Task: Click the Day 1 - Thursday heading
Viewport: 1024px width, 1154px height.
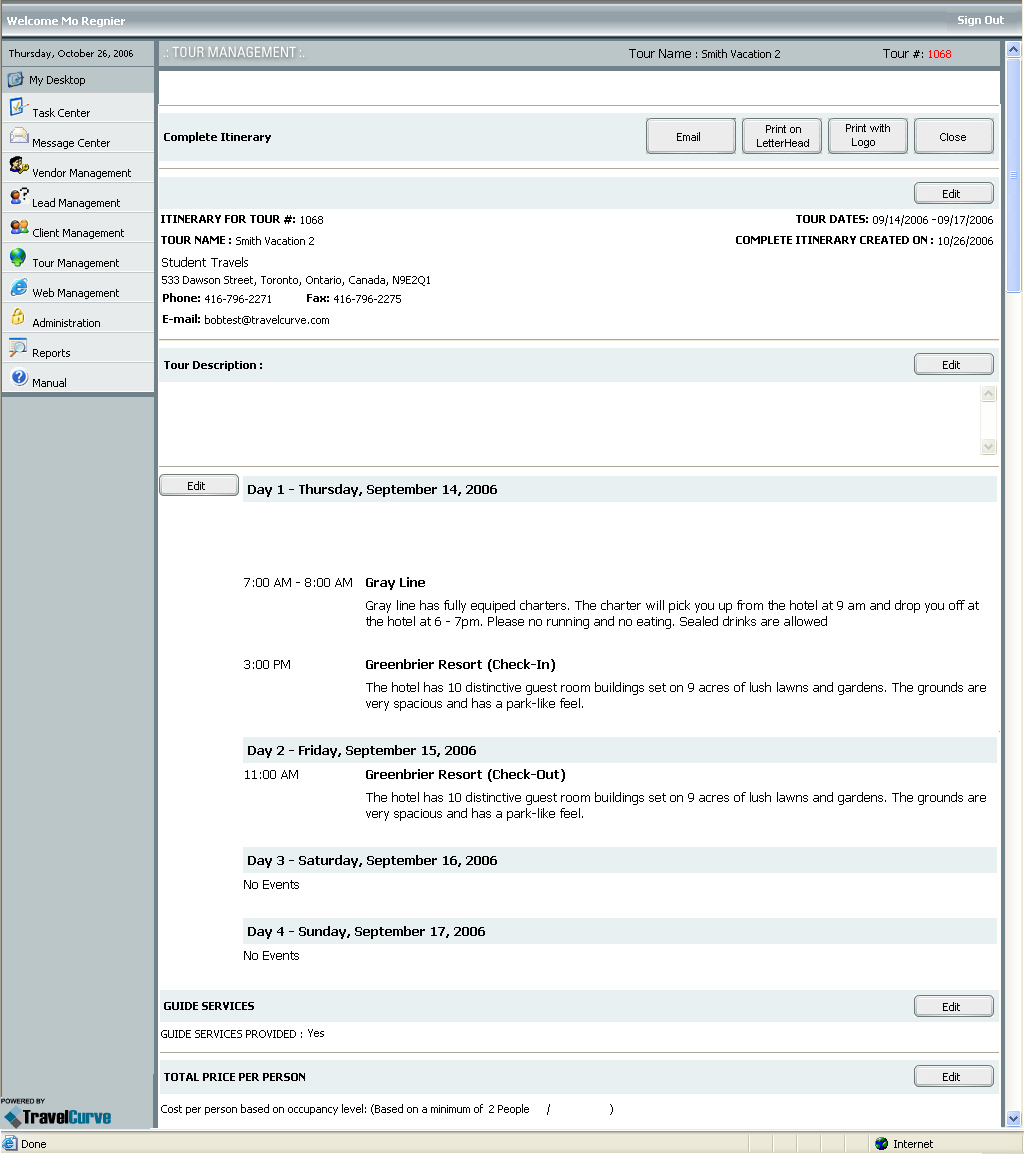Action: (x=372, y=489)
